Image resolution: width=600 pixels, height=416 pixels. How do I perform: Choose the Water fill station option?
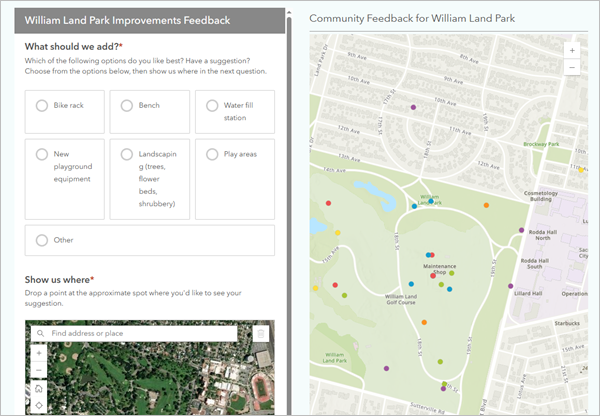212,105
